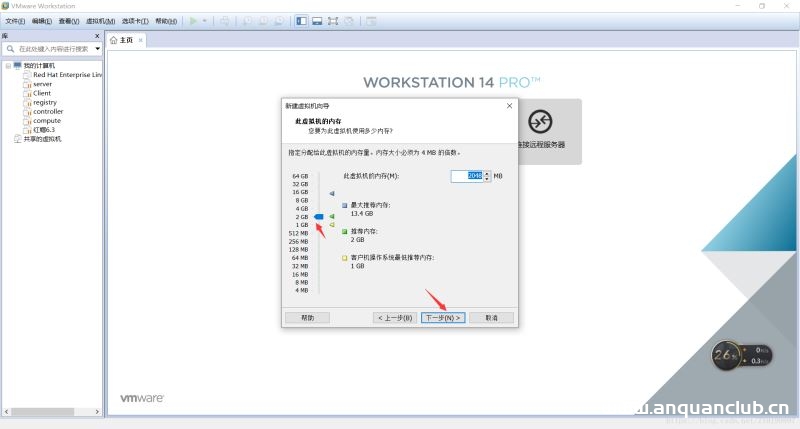The width and height of the screenshot is (800, 429).
Task: Click the library horizontal scrollbar thumb
Action: (43, 412)
